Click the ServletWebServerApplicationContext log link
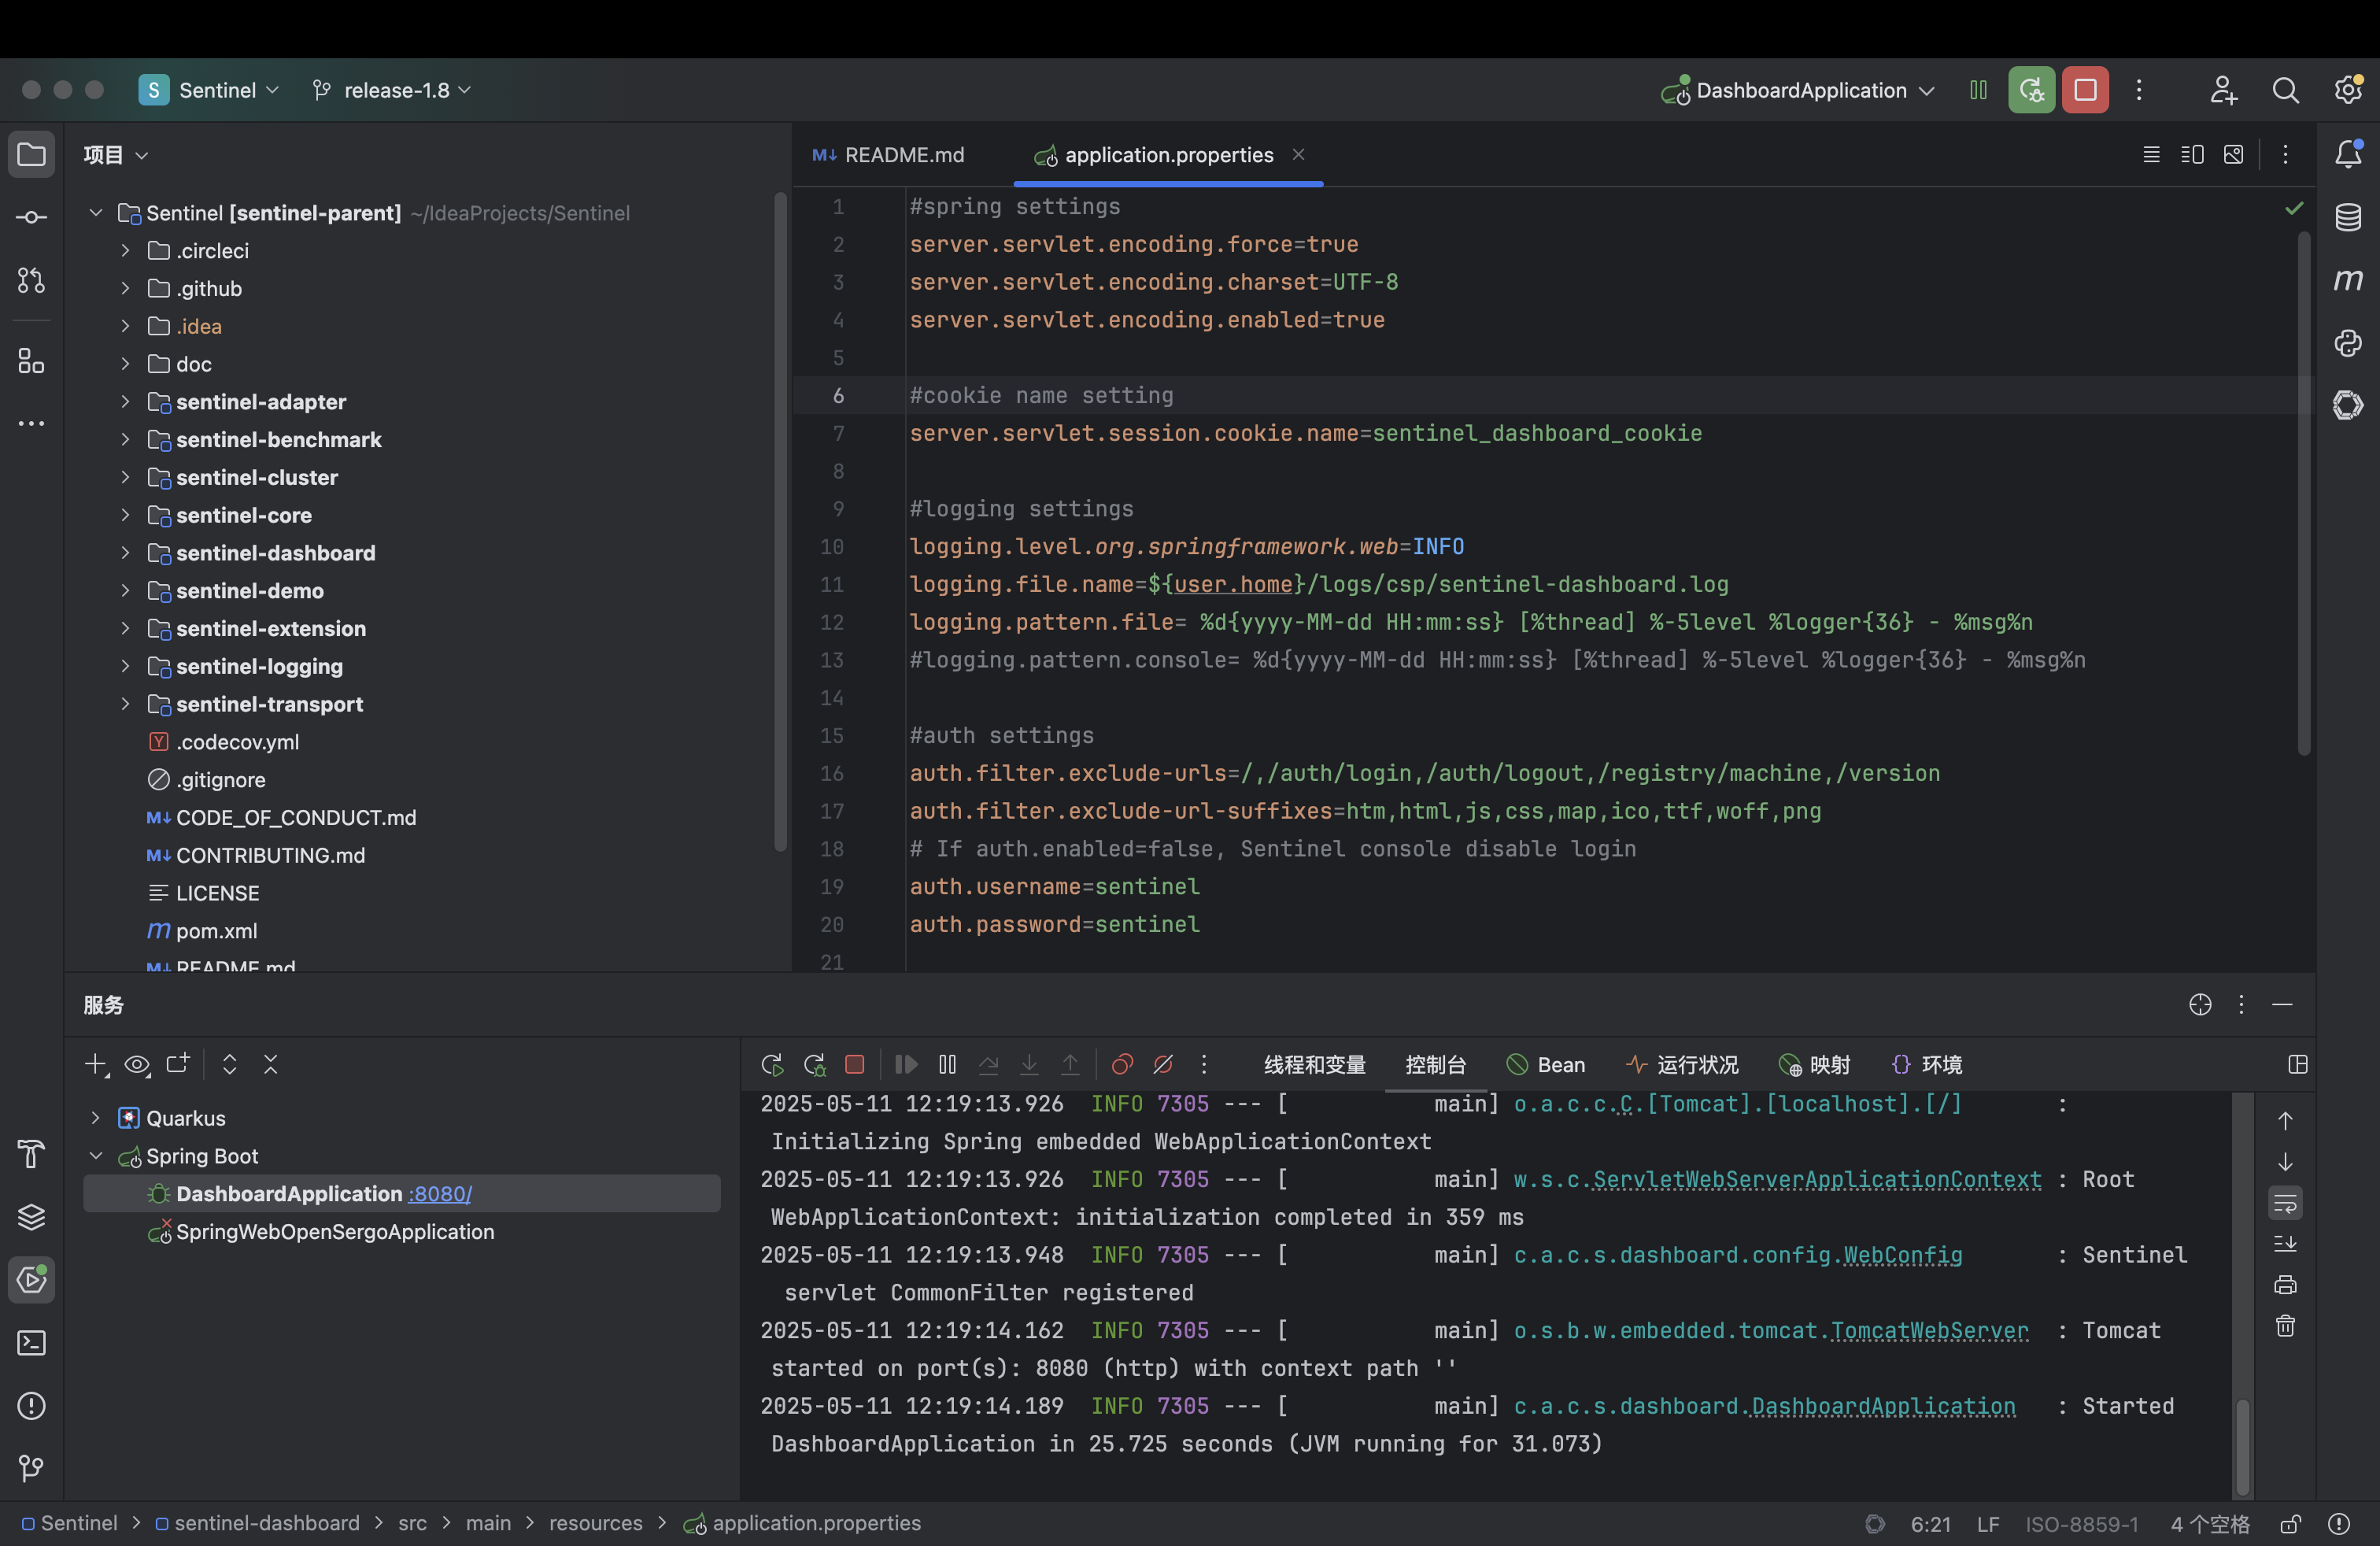The image size is (2380, 1546). click(x=1816, y=1180)
